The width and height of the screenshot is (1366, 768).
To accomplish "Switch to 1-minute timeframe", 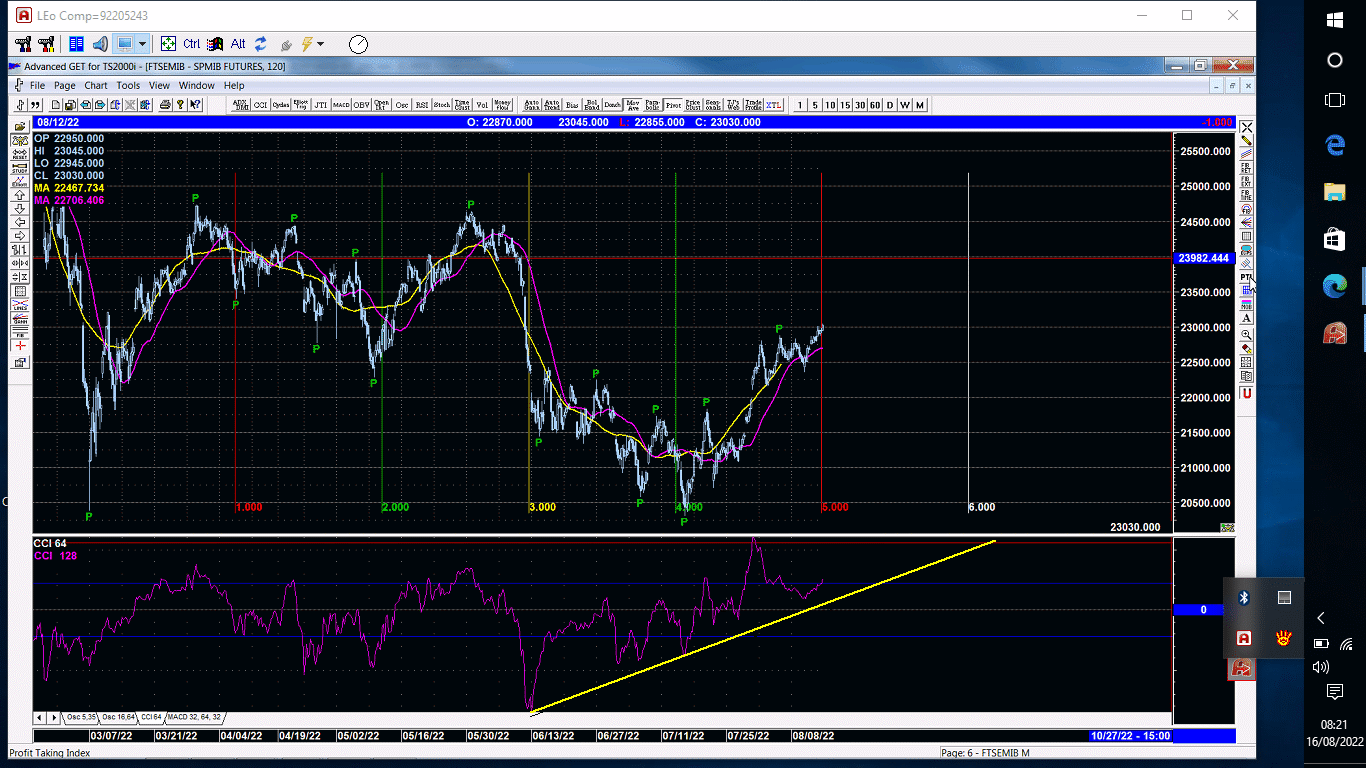I will click(799, 104).
